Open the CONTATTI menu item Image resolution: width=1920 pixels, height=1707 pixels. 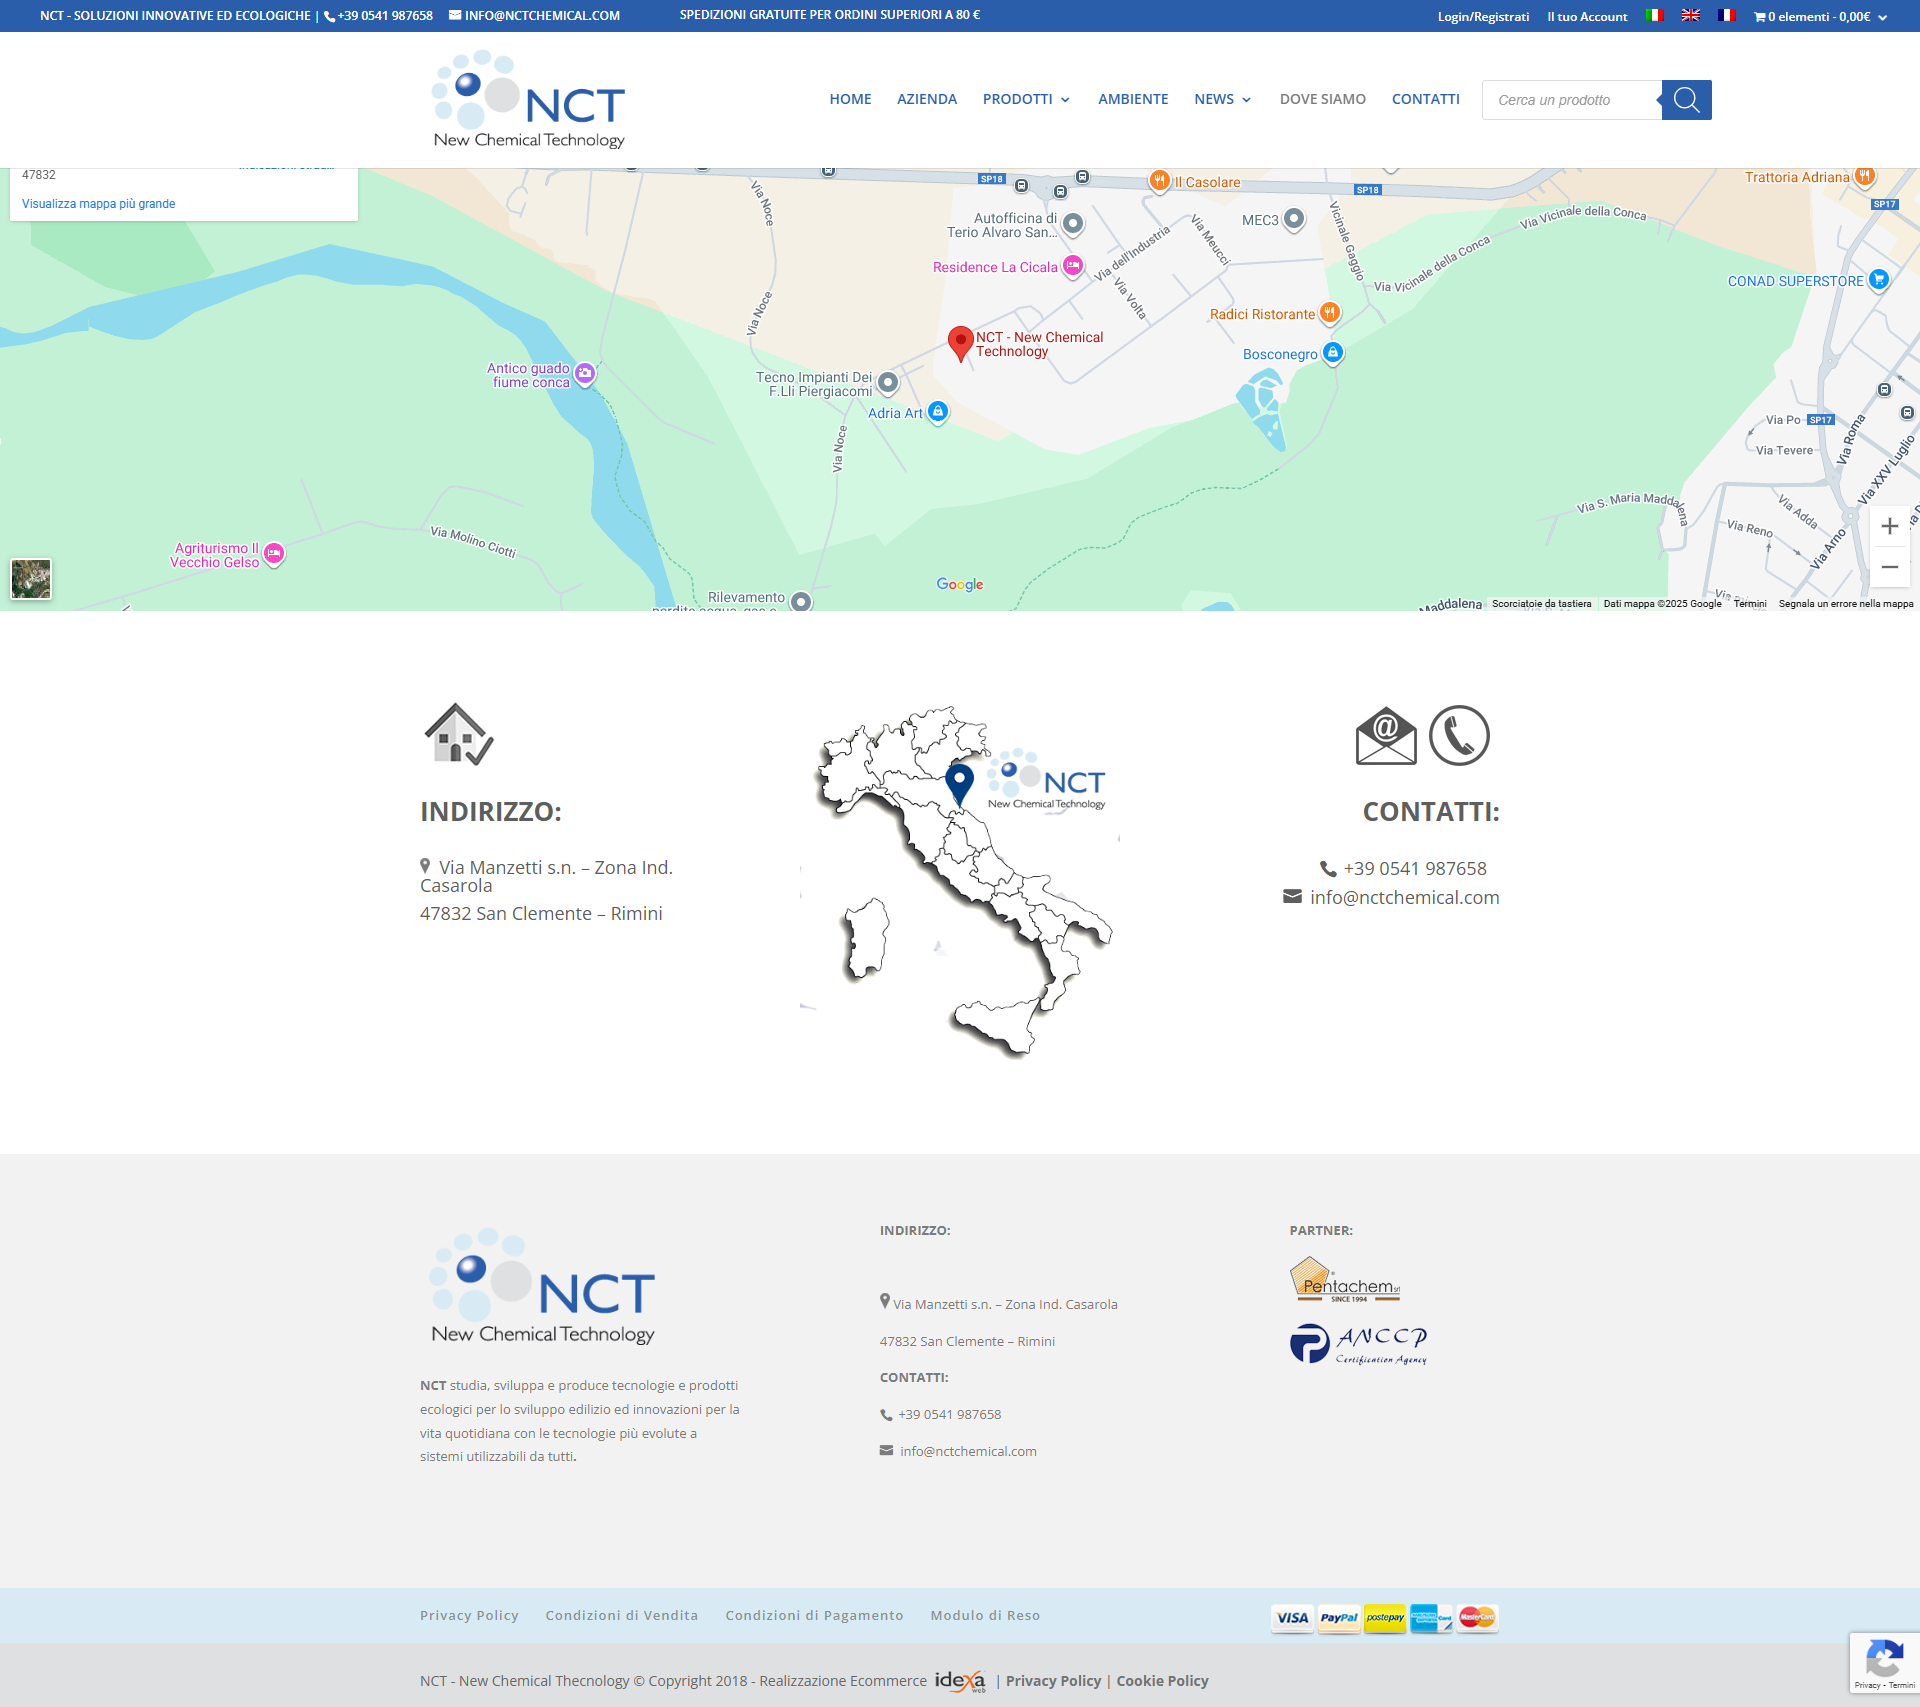pyautogui.click(x=1425, y=99)
